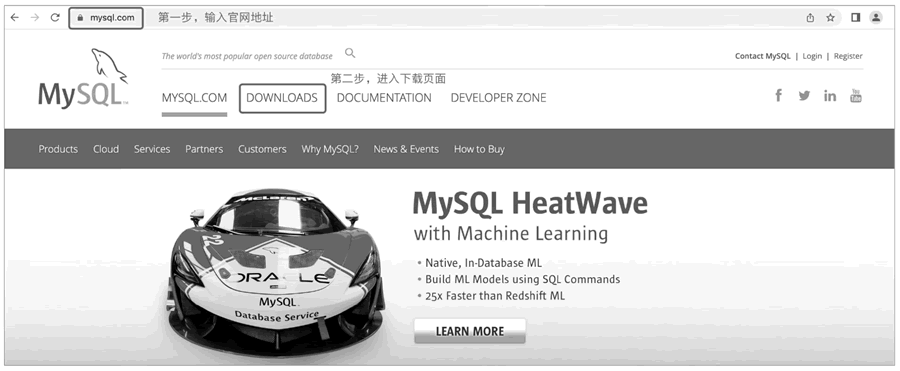Switch to the DOCUMENTATION tab
The height and width of the screenshot is (371, 900).
click(384, 98)
